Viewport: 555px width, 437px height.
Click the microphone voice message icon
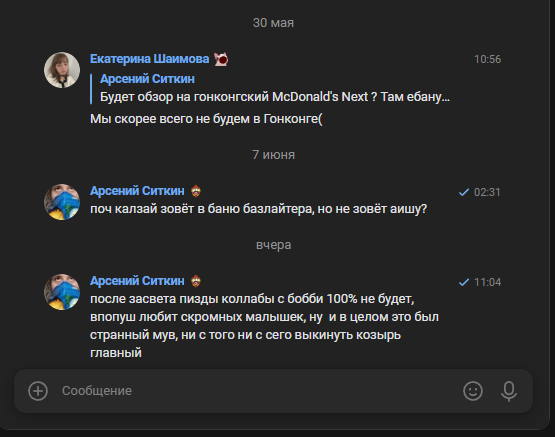tap(509, 391)
